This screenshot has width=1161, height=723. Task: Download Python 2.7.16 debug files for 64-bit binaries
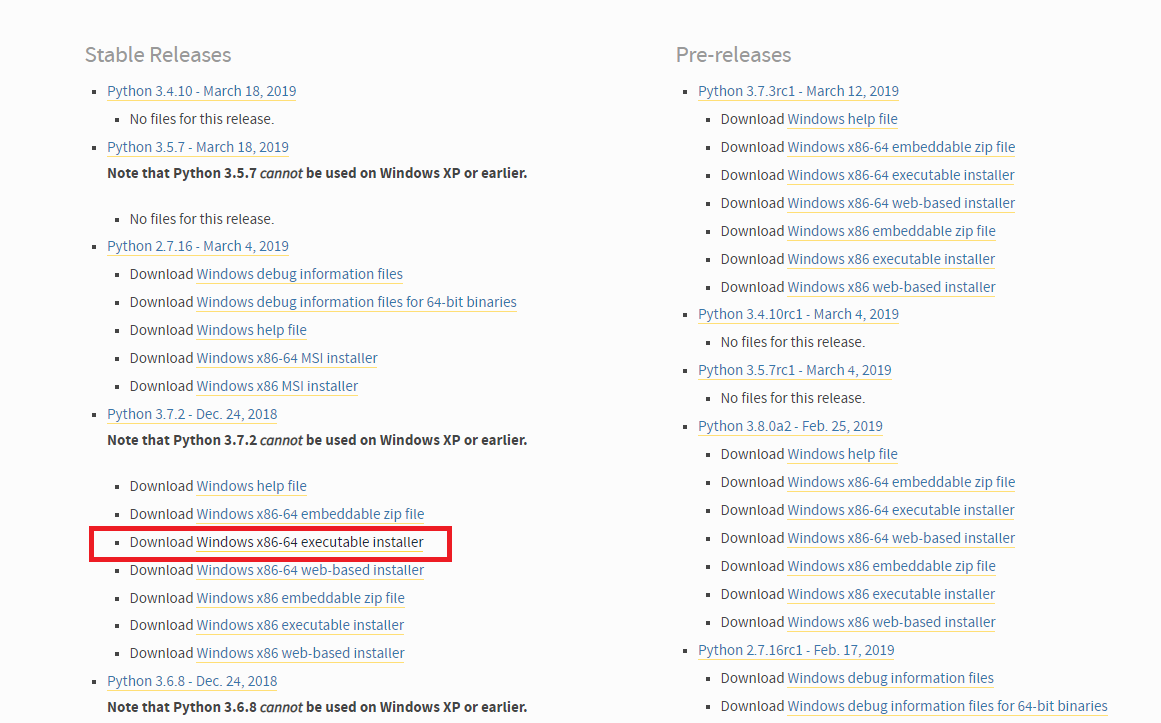click(356, 302)
